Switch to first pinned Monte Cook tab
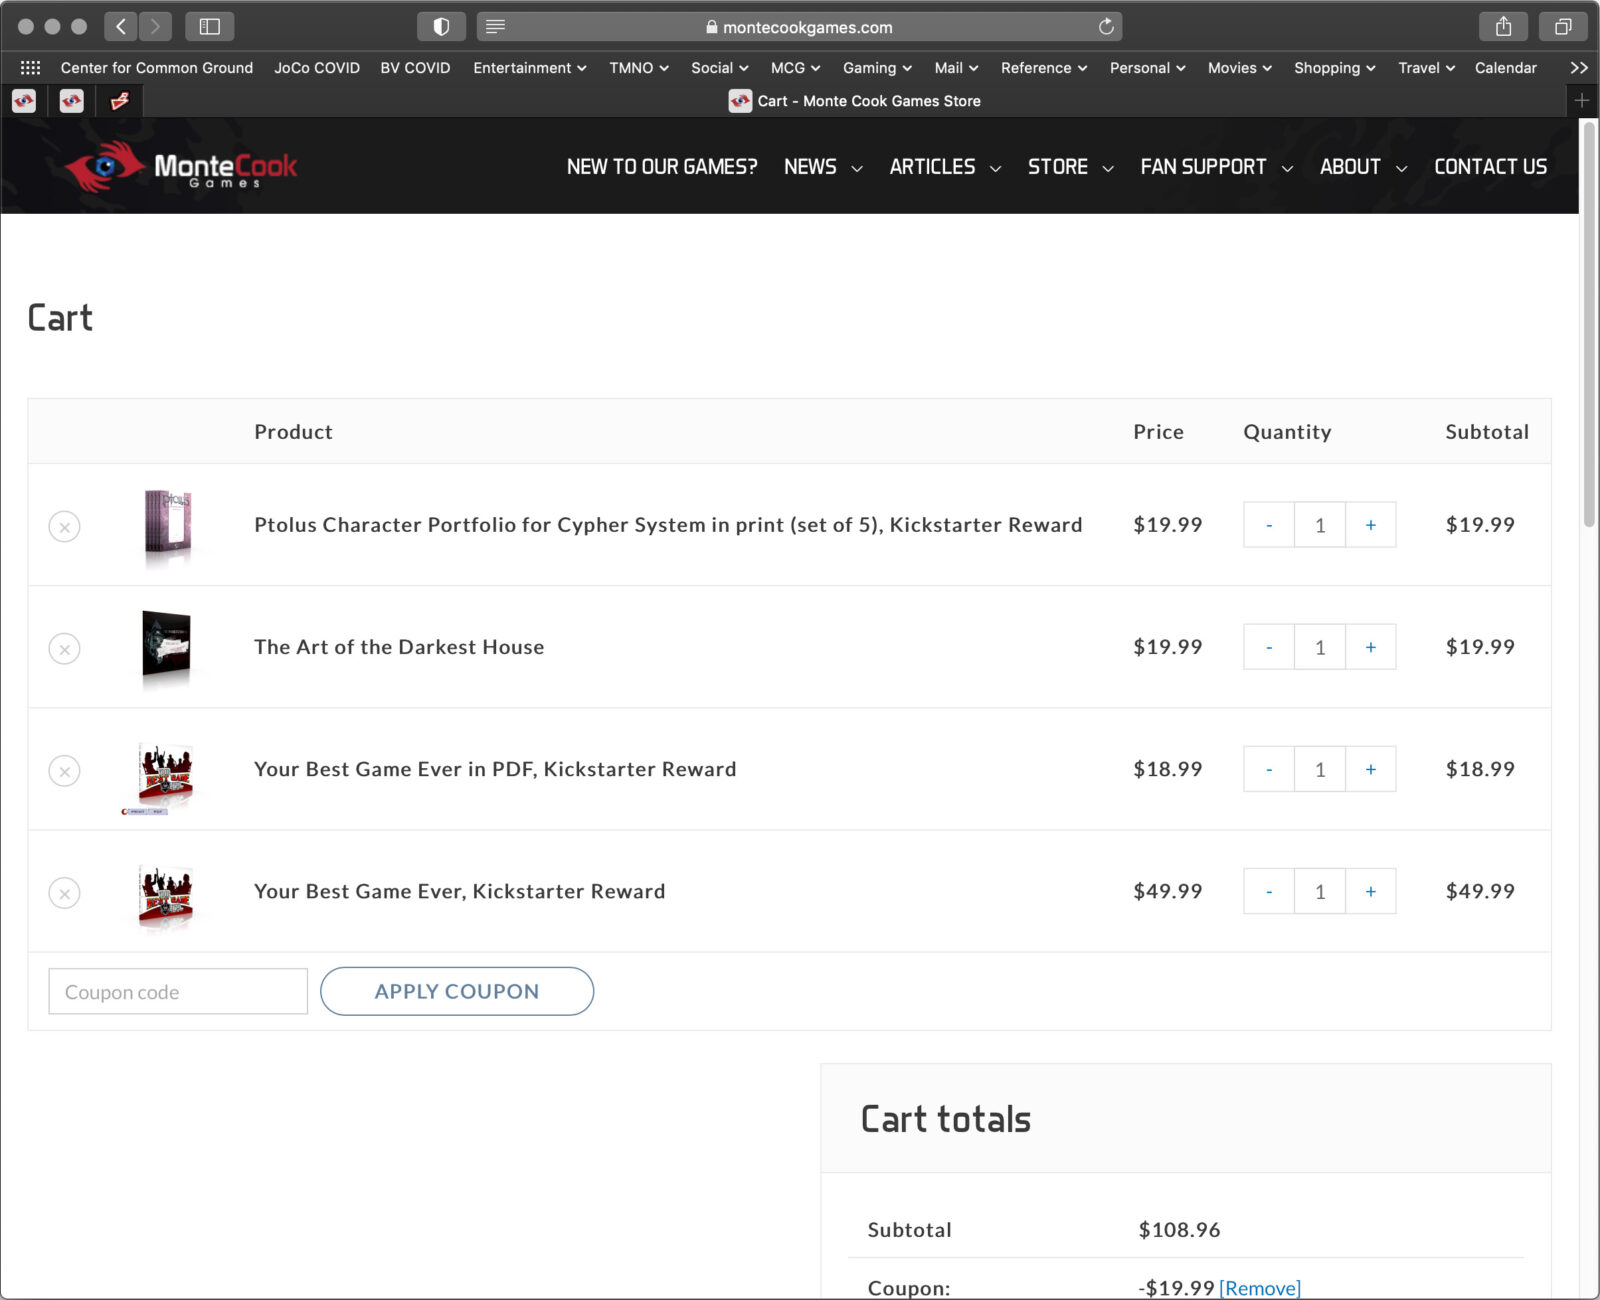This screenshot has width=1600, height=1300. 24,100
